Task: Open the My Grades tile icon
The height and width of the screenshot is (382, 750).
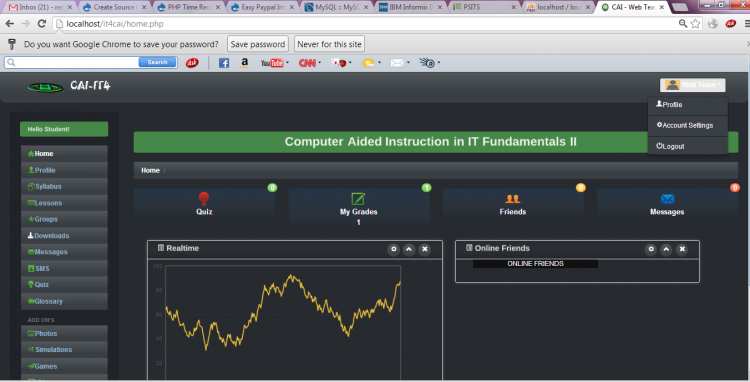Action: coord(358,199)
